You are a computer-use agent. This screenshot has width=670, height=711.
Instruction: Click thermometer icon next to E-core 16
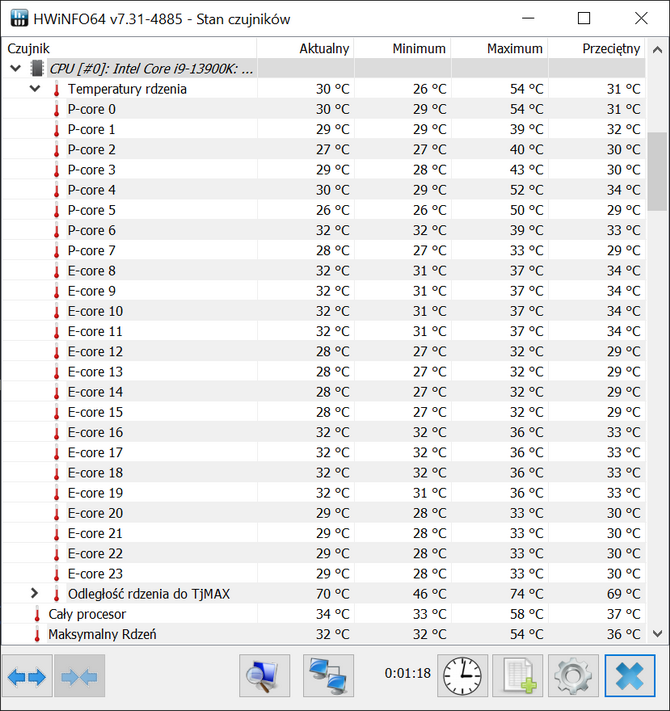[x=57, y=433]
